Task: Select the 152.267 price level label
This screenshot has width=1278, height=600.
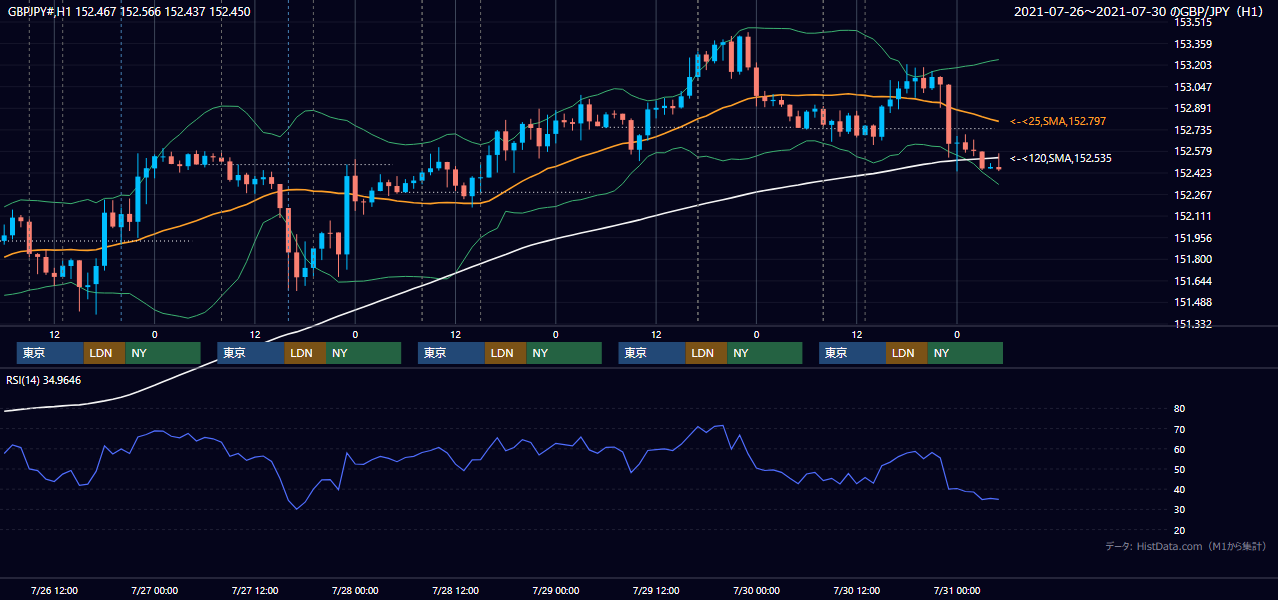Action: 1193,195
